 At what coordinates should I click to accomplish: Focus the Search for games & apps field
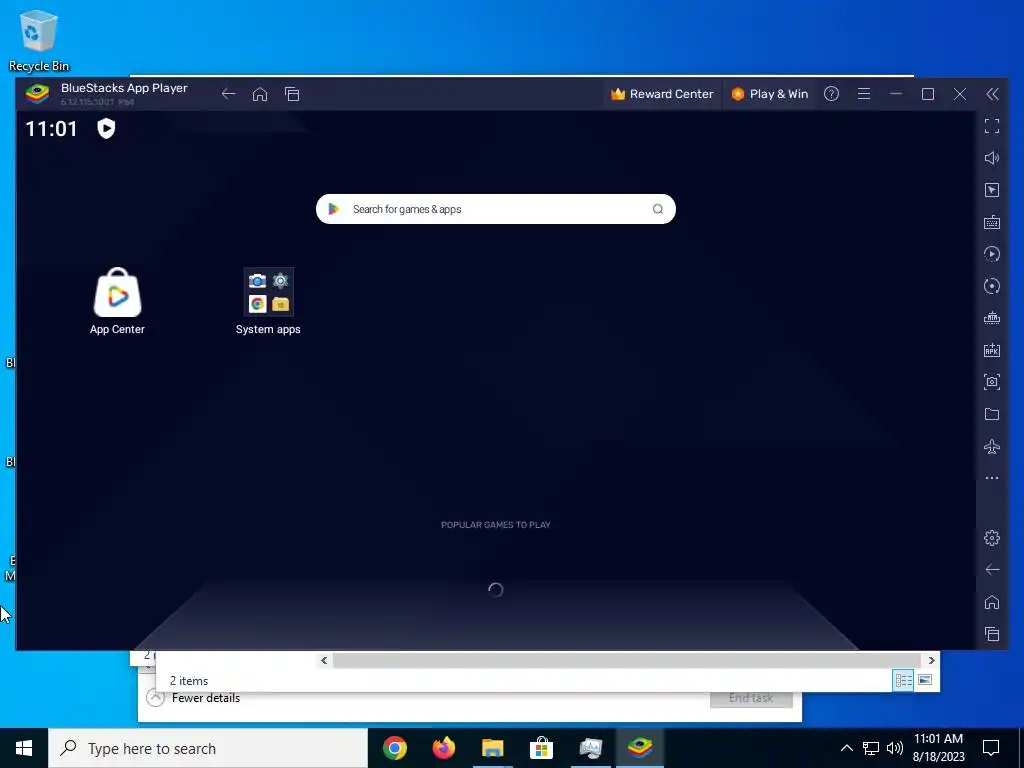click(x=496, y=209)
